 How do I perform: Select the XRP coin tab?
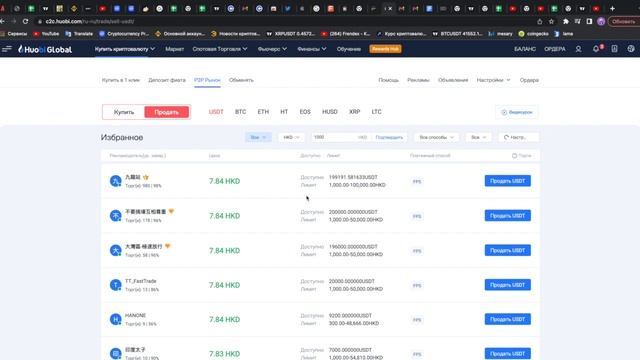[354, 112]
